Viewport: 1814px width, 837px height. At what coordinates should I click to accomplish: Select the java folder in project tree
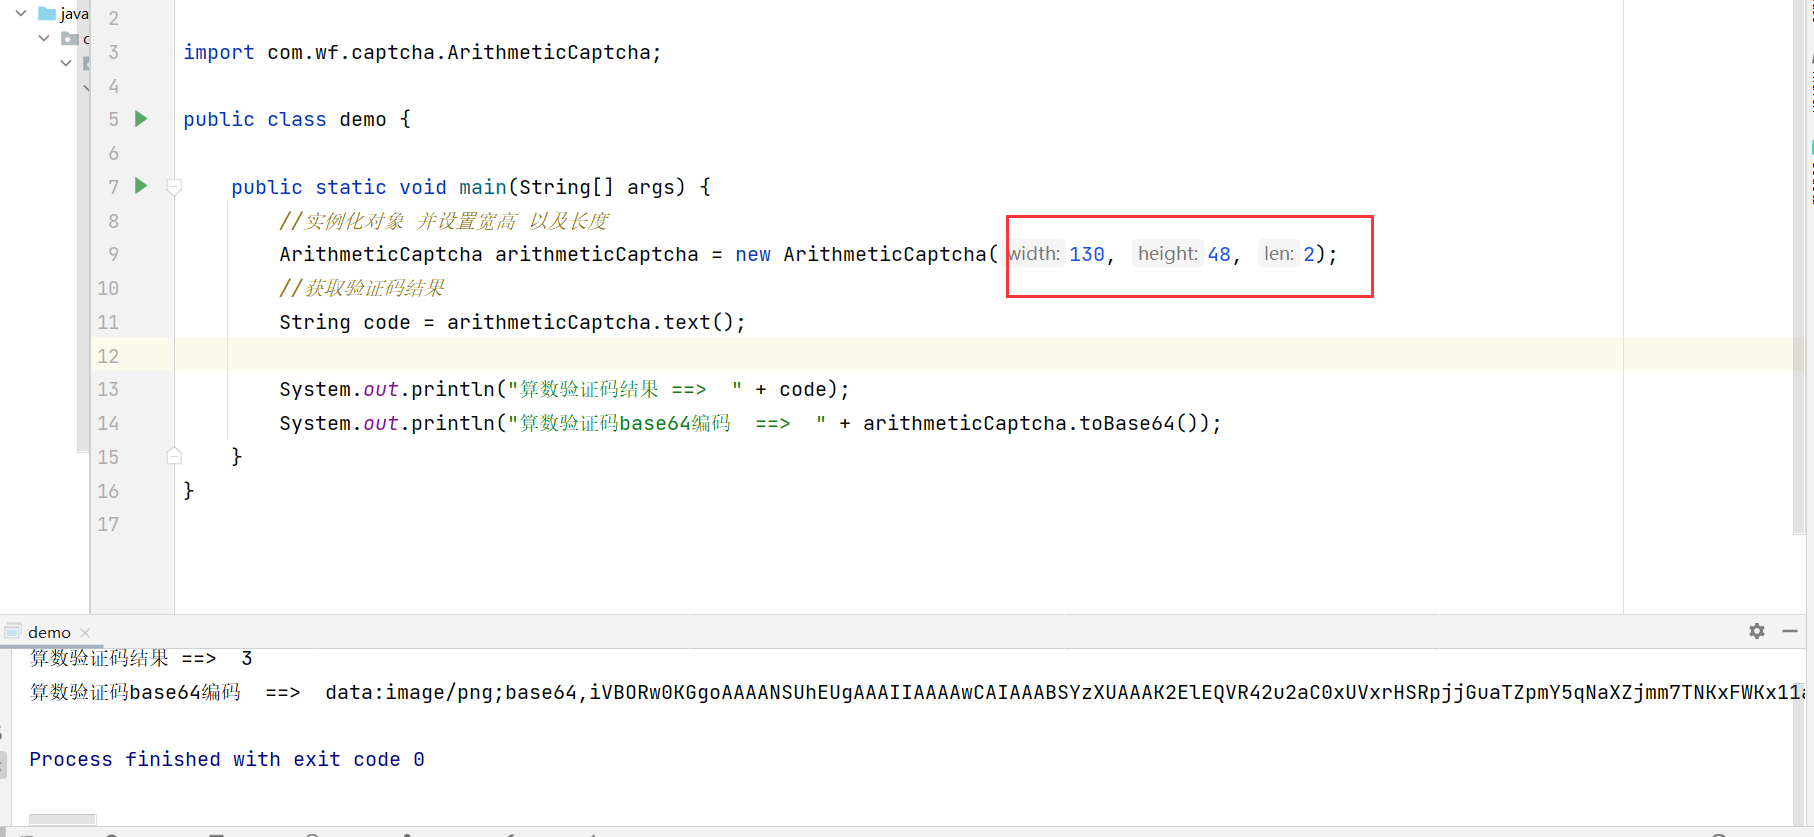click(63, 13)
